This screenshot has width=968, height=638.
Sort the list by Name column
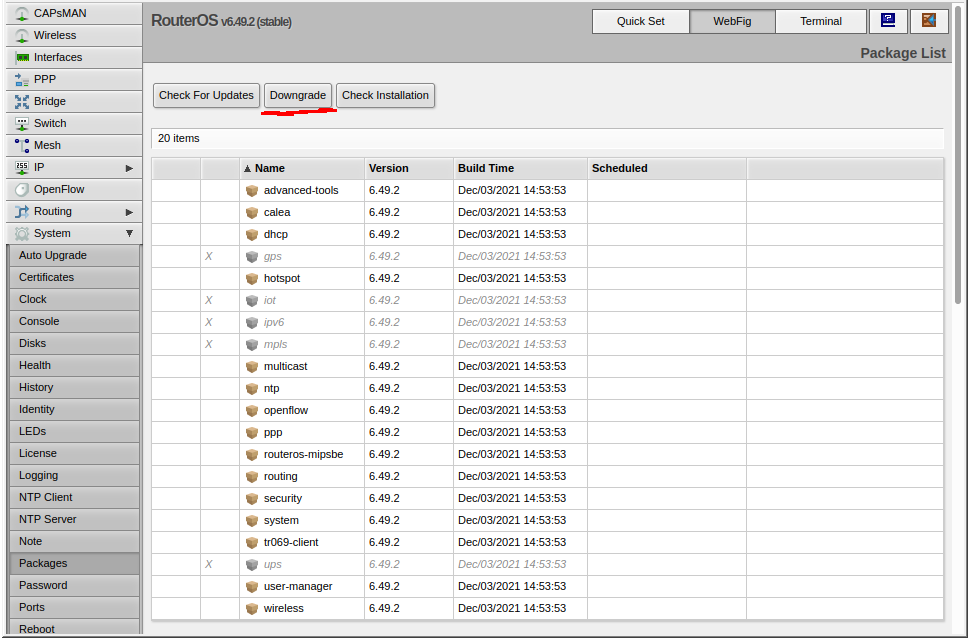302,169
